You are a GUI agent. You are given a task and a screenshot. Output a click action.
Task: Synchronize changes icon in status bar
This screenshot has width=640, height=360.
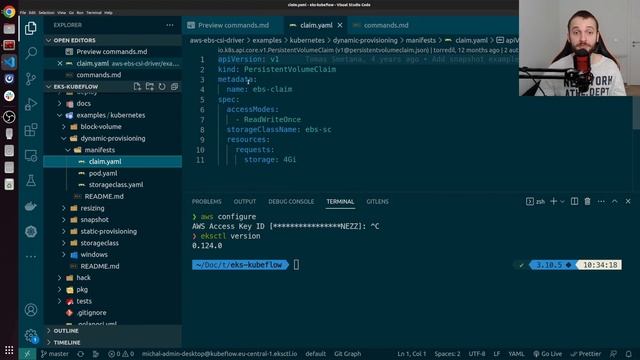click(x=80, y=354)
